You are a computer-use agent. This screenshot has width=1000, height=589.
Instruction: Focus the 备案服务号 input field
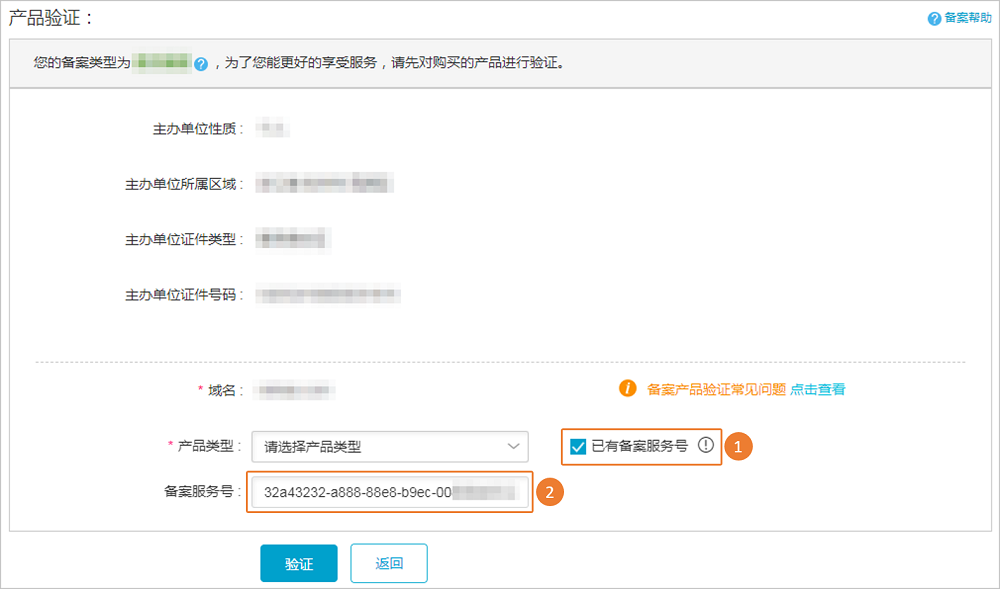click(x=390, y=493)
